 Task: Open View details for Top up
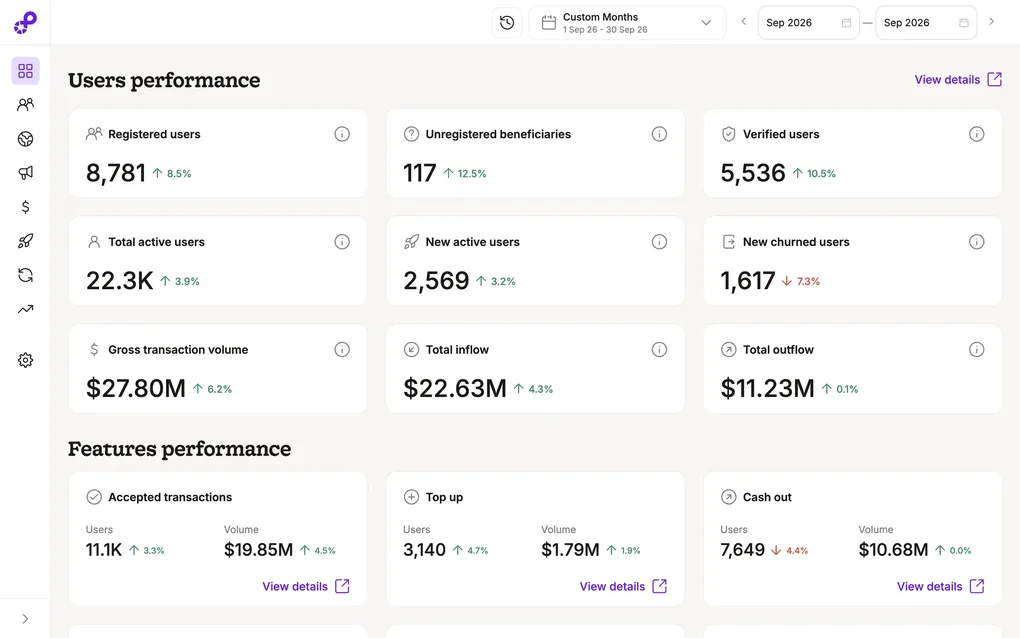tap(623, 586)
